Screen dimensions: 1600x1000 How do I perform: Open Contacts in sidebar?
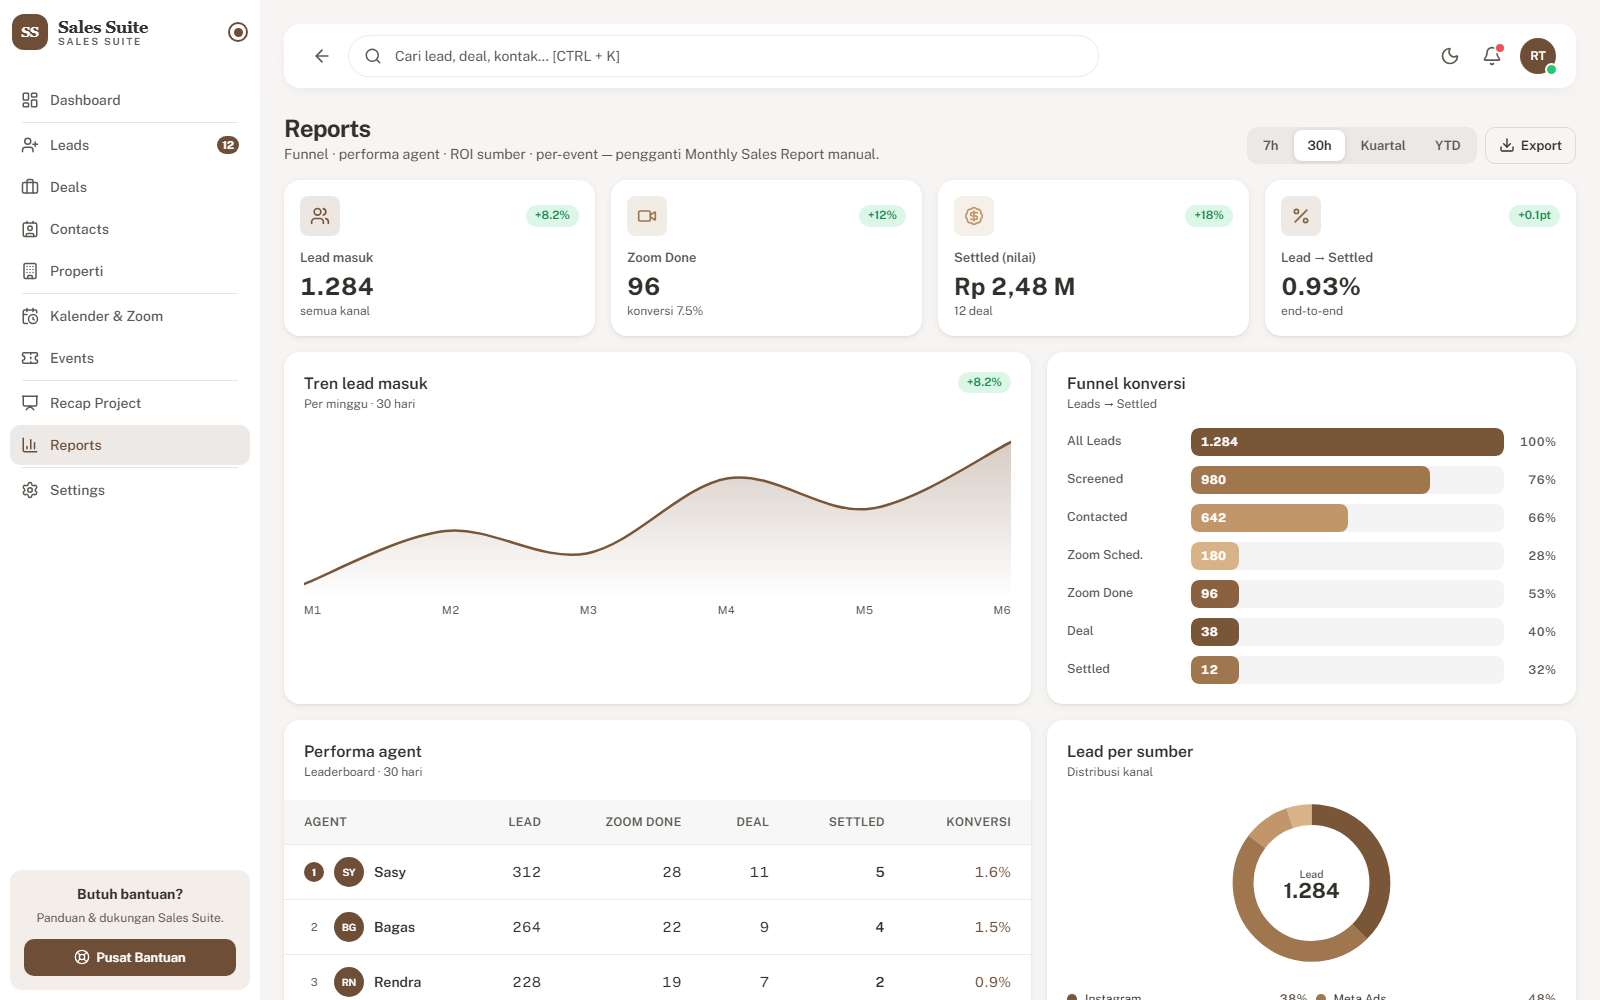click(130, 229)
